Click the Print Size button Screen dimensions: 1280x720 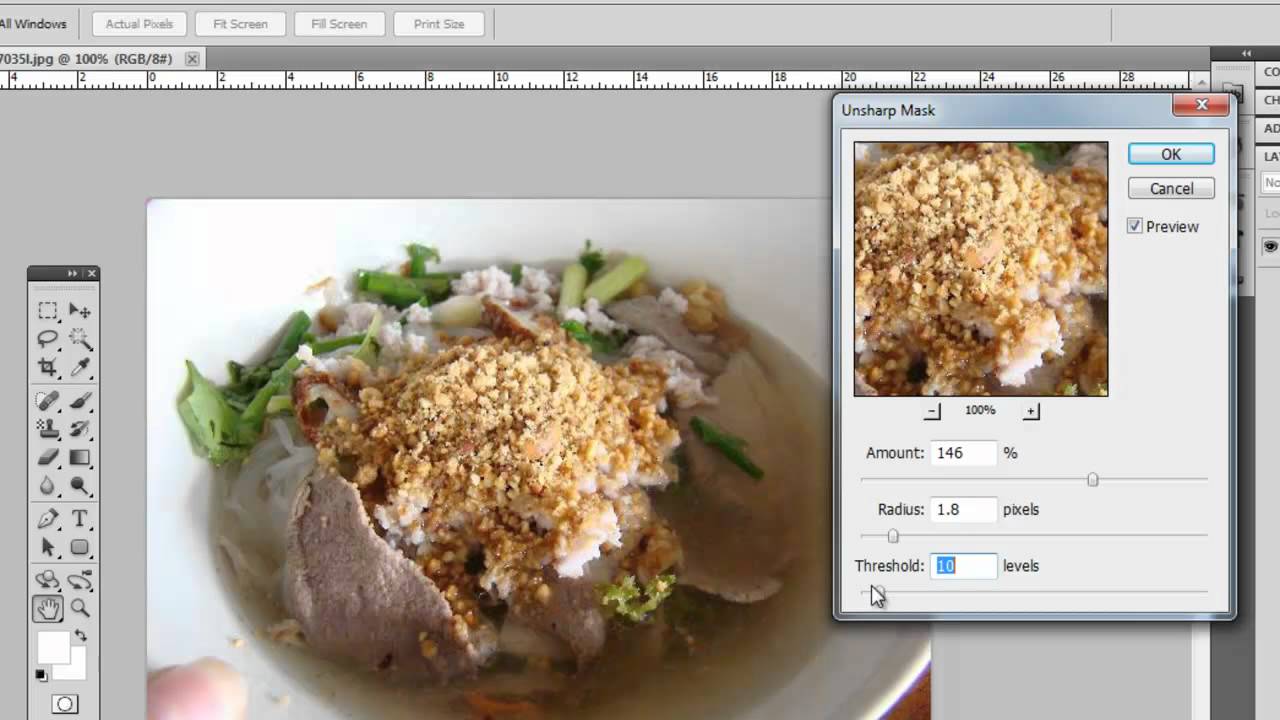coord(439,24)
